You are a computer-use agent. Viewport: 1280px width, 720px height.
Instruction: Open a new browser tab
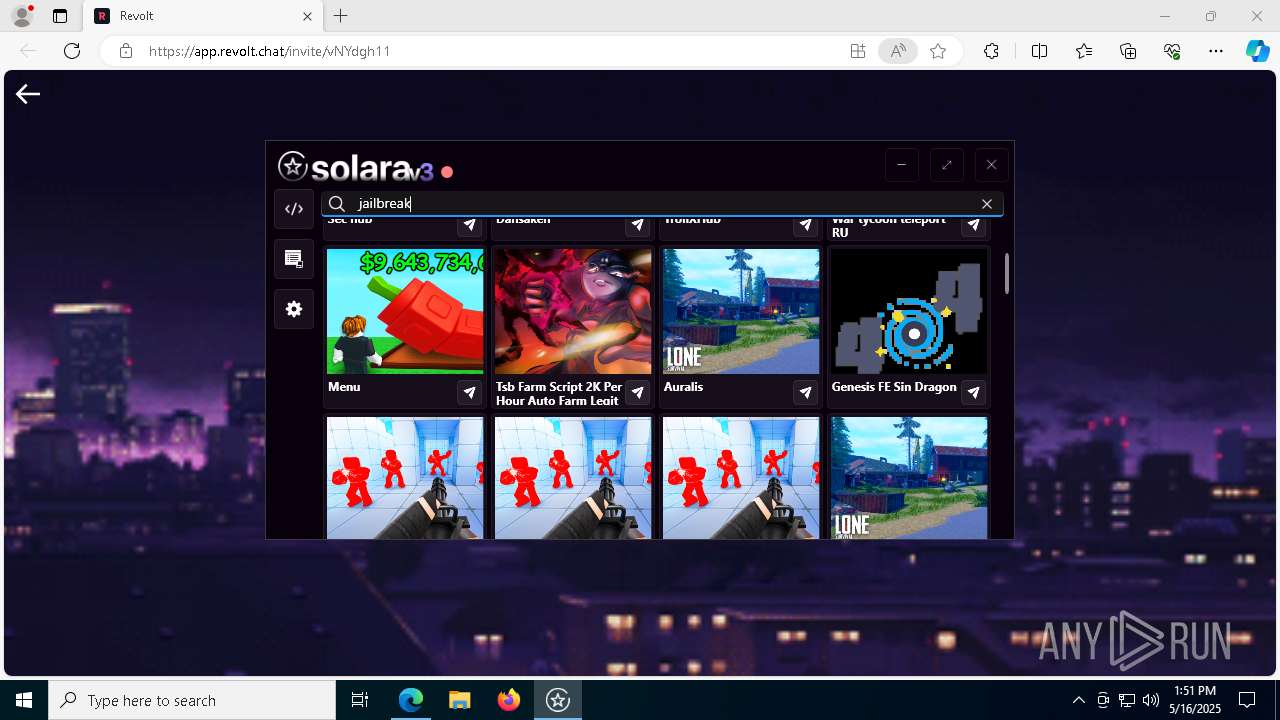coord(341,16)
